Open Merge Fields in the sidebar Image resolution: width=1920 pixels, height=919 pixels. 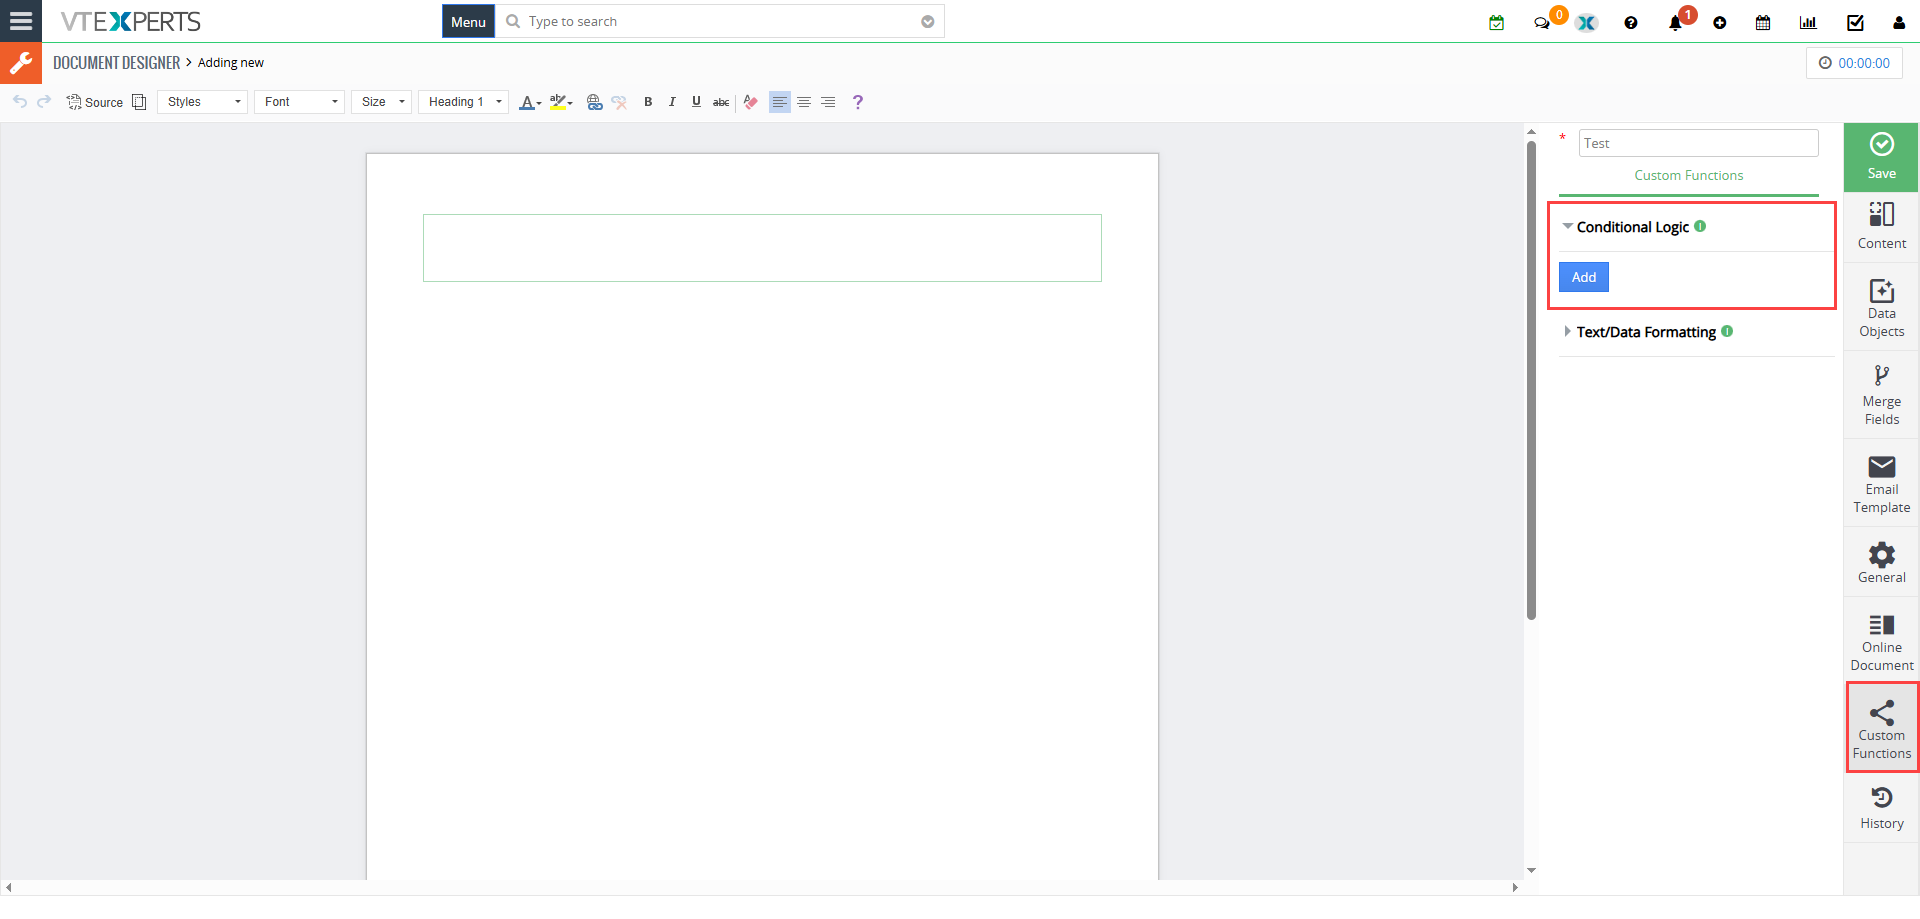coord(1881,395)
